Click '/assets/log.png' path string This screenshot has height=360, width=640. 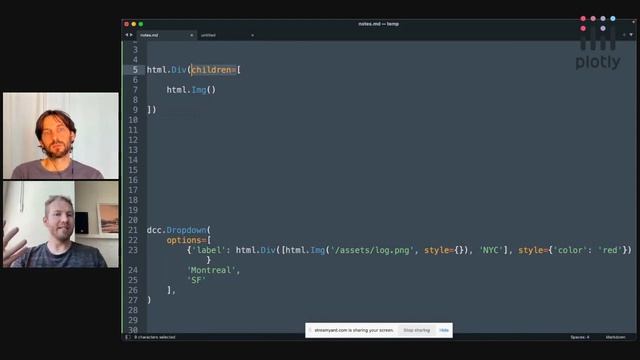click(371, 250)
